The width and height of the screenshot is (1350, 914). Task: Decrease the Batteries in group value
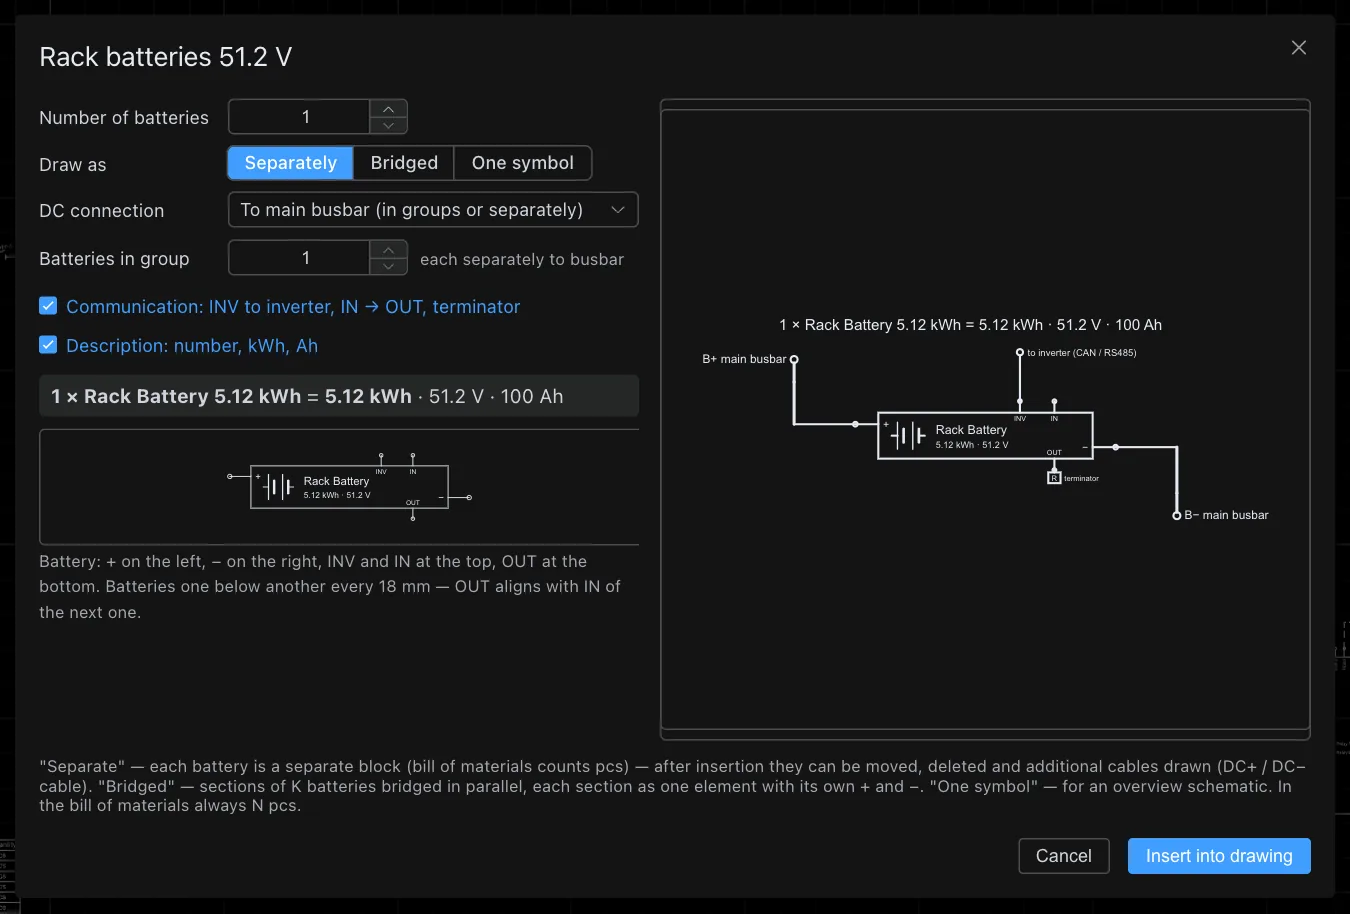tap(388, 266)
